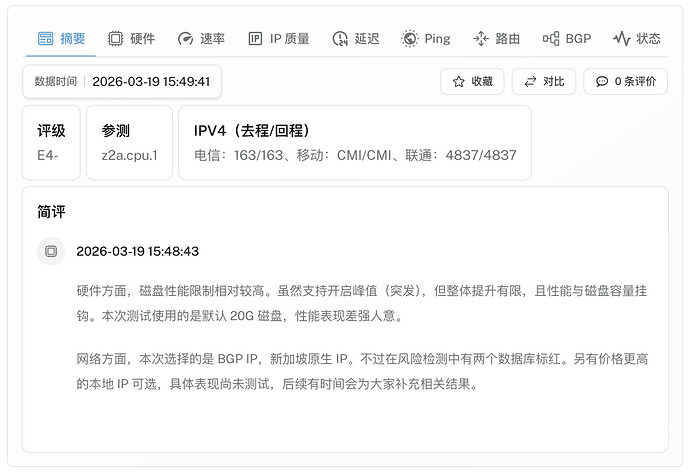Click the 对比 compare button
690x472 pixels.
(x=544, y=81)
